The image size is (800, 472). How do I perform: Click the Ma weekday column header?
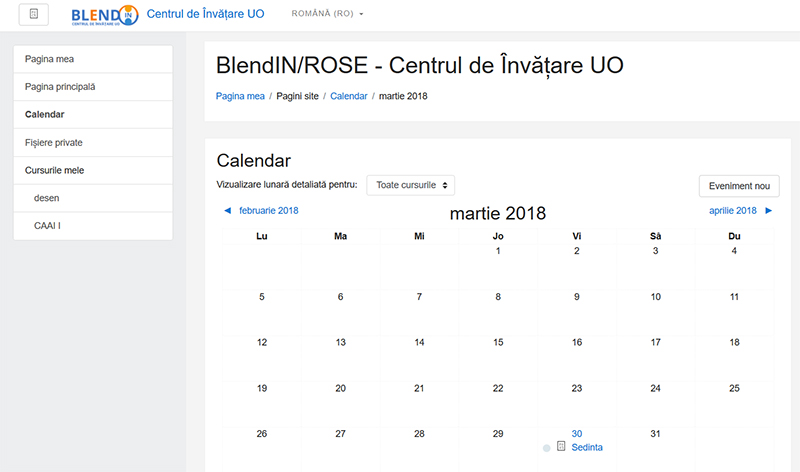coord(340,236)
